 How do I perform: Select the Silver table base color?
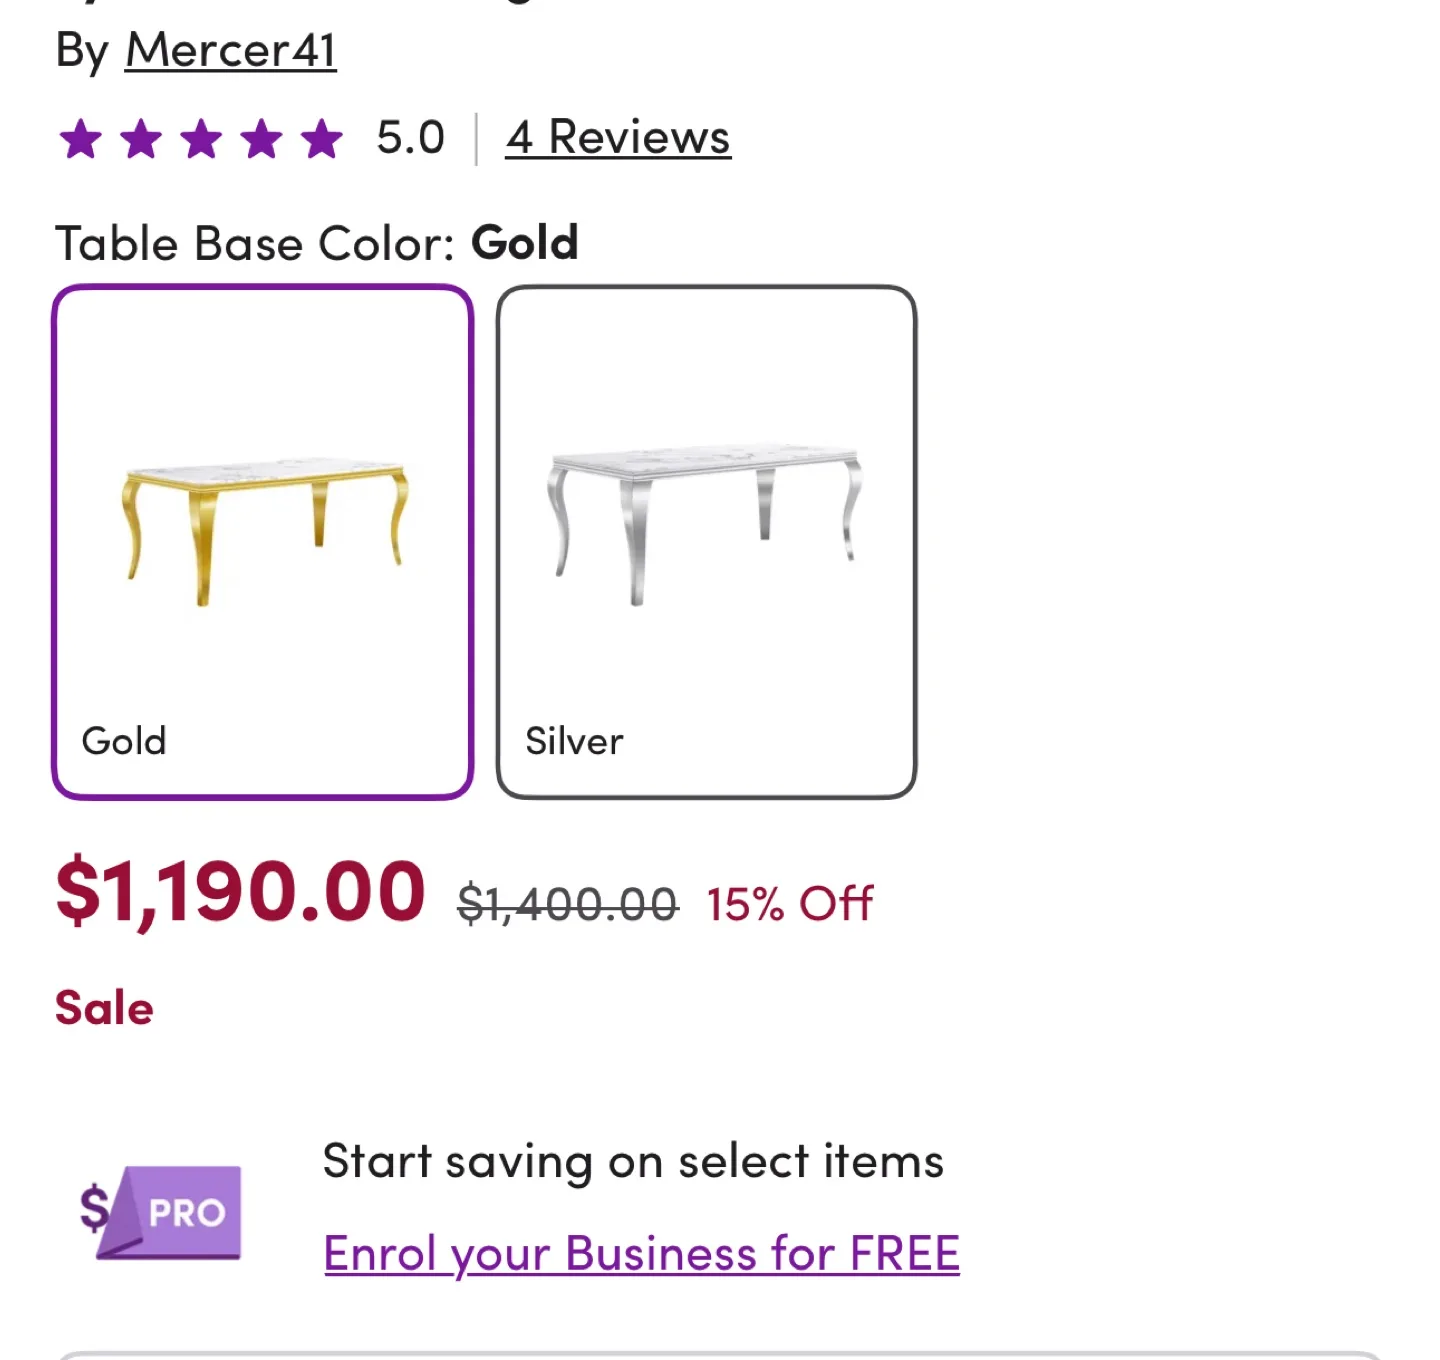pos(707,540)
